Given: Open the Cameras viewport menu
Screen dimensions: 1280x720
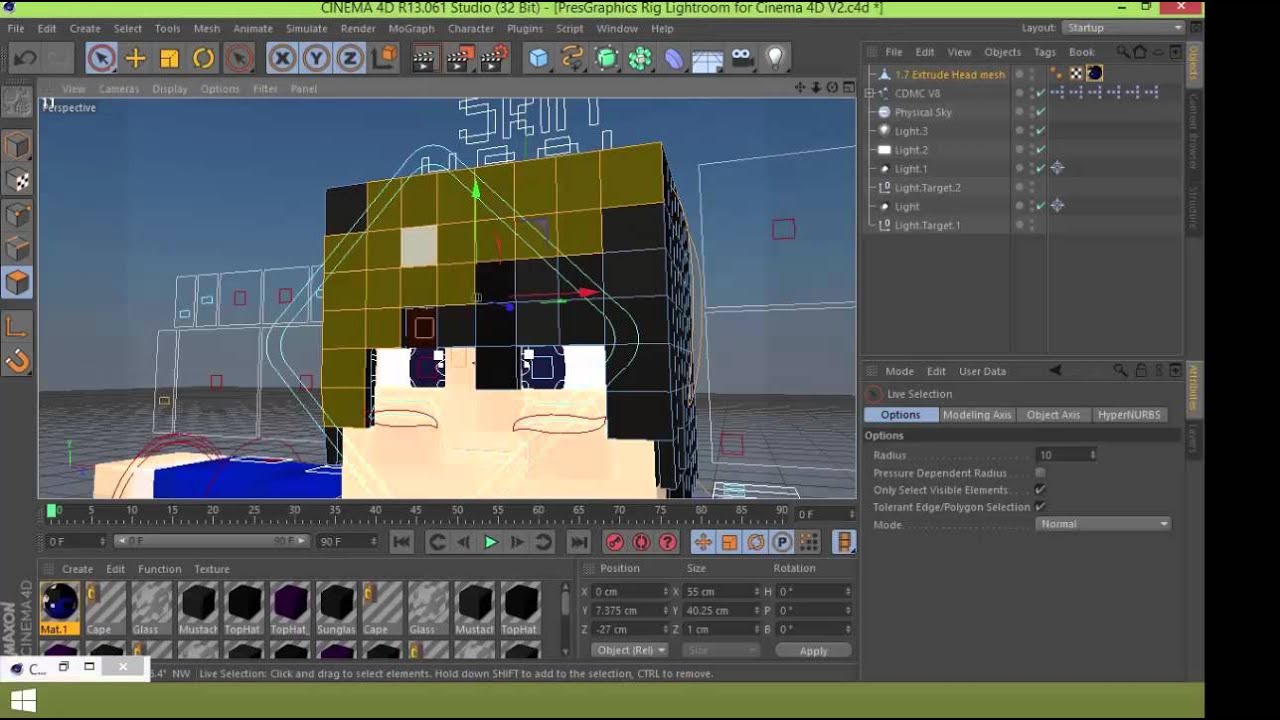Looking at the screenshot, I should 118,88.
